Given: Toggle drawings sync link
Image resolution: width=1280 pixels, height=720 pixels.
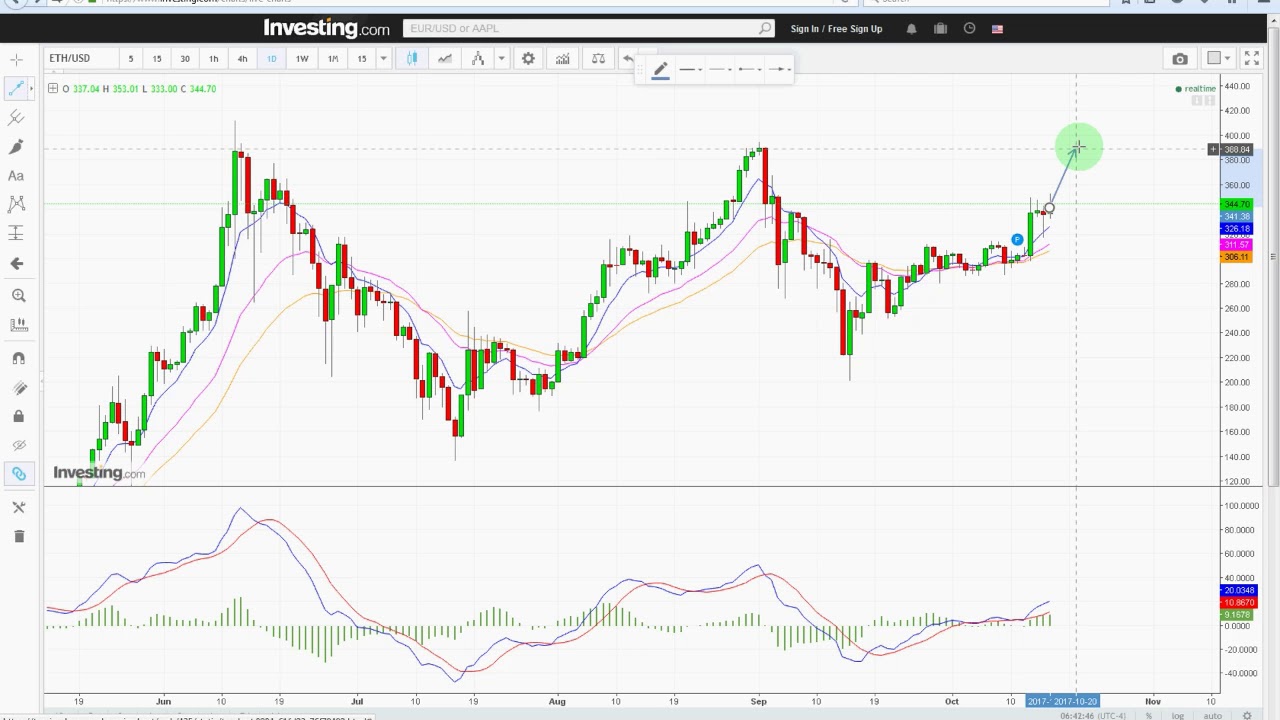Looking at the screenshot, I should click(x=18, y=474).
